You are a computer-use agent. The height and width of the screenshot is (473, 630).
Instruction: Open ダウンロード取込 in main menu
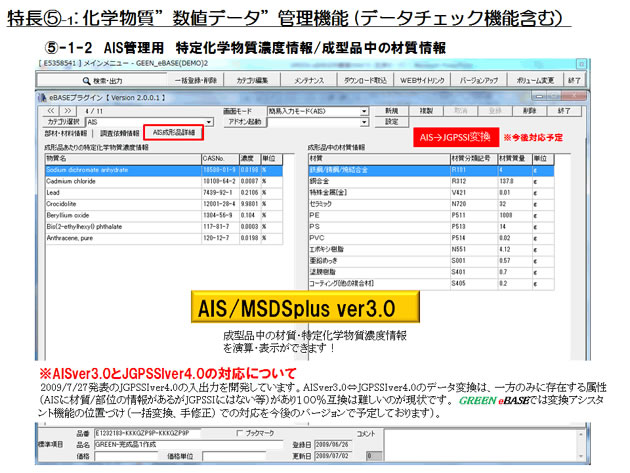(365, 80)
